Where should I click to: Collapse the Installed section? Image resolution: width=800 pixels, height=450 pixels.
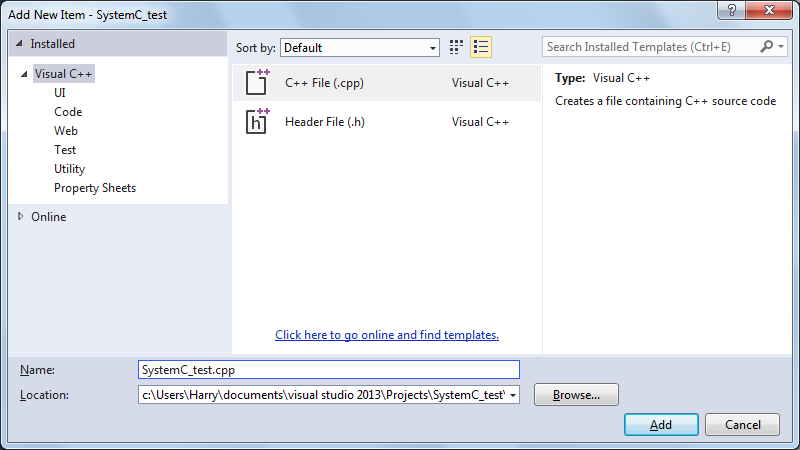(21, 44)
